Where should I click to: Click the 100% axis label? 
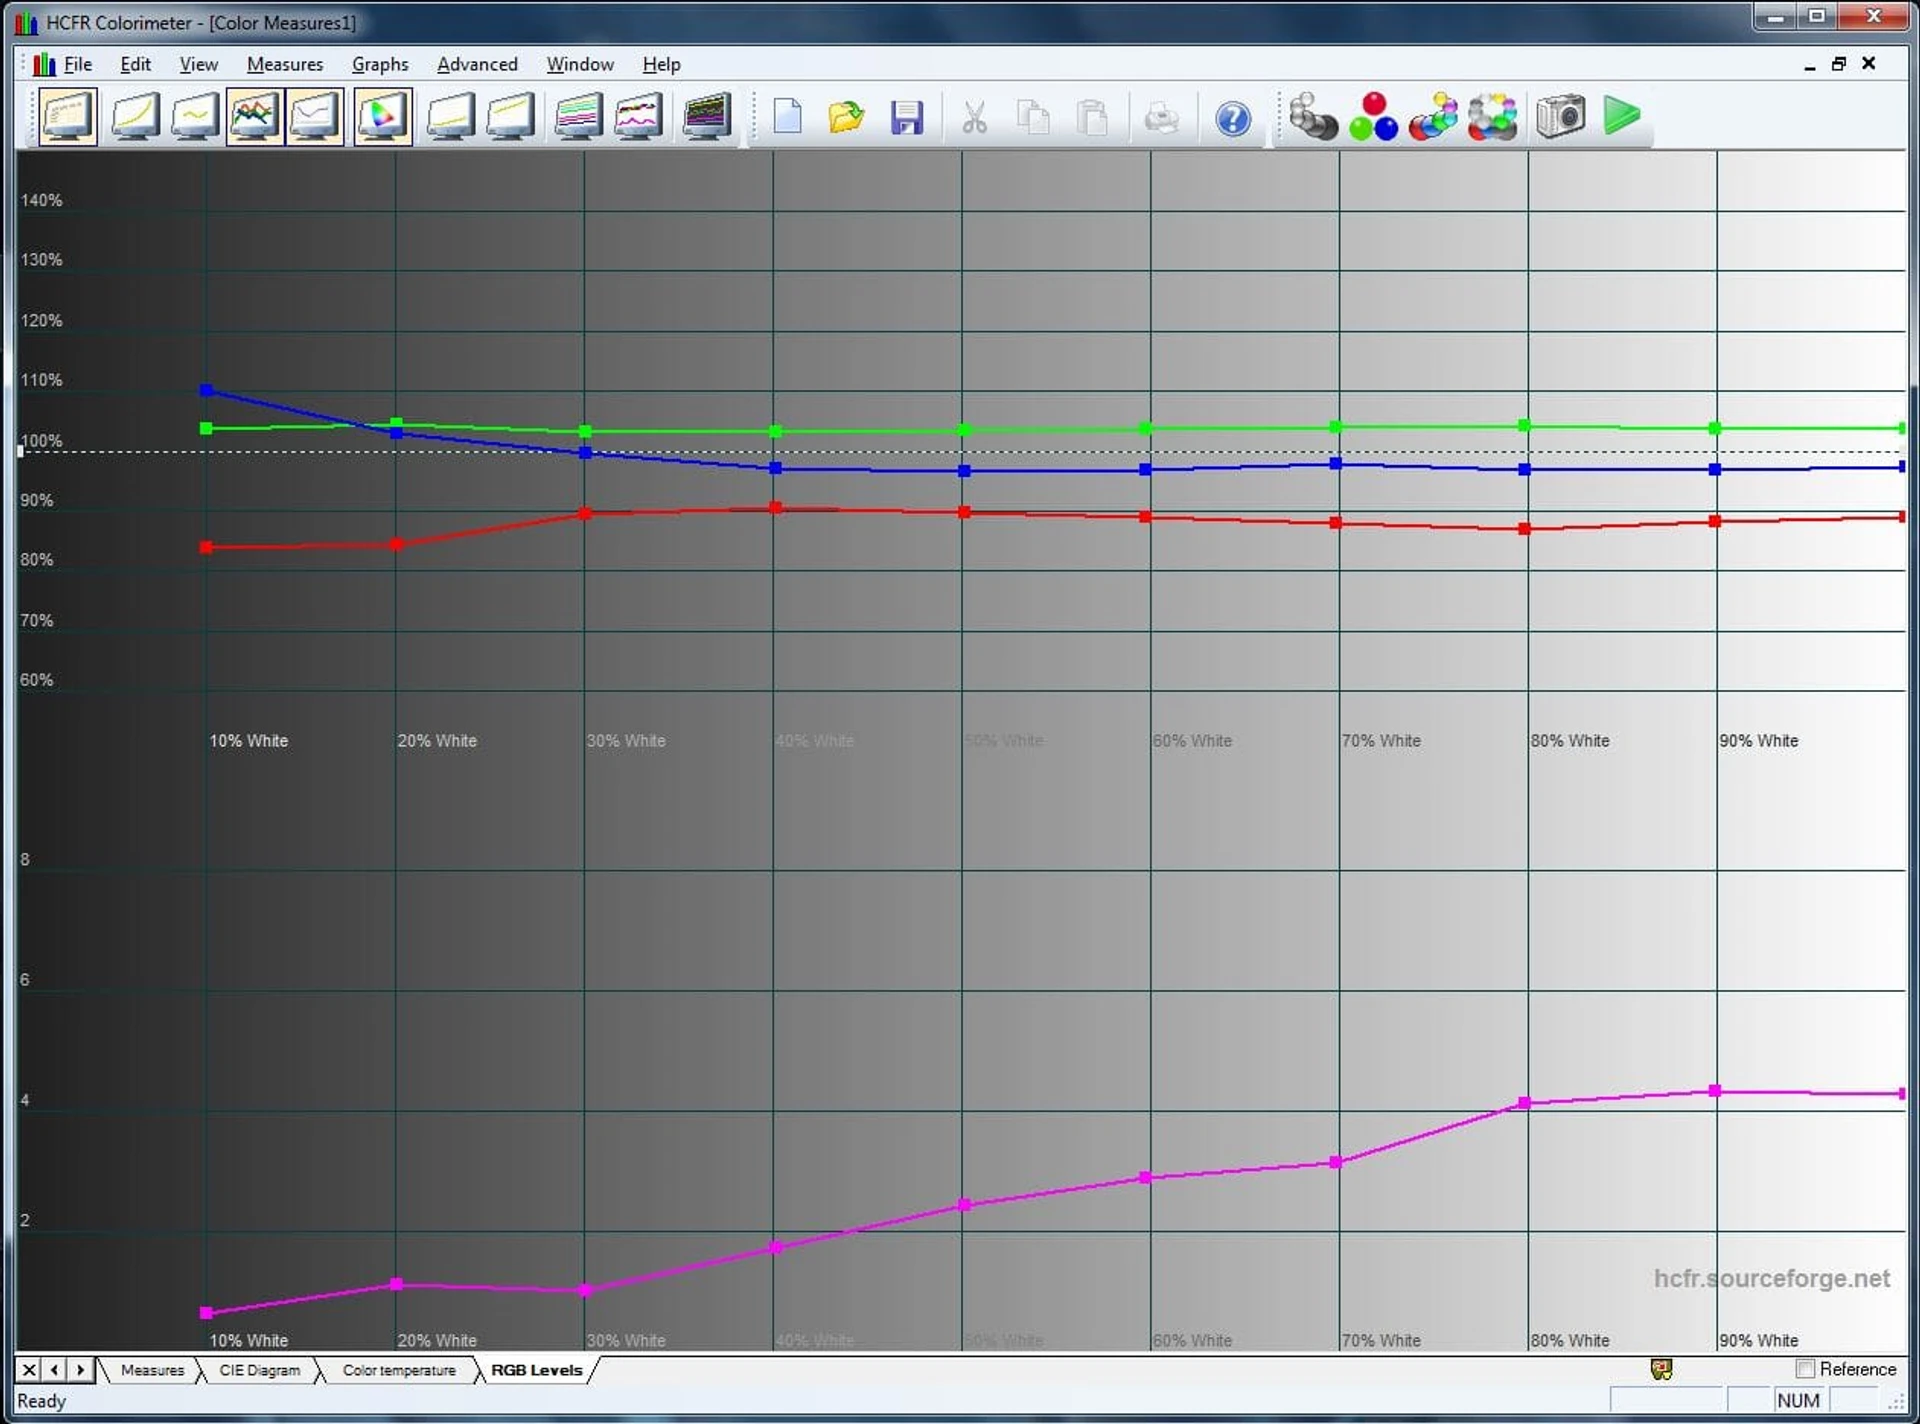tap(41, 440)
